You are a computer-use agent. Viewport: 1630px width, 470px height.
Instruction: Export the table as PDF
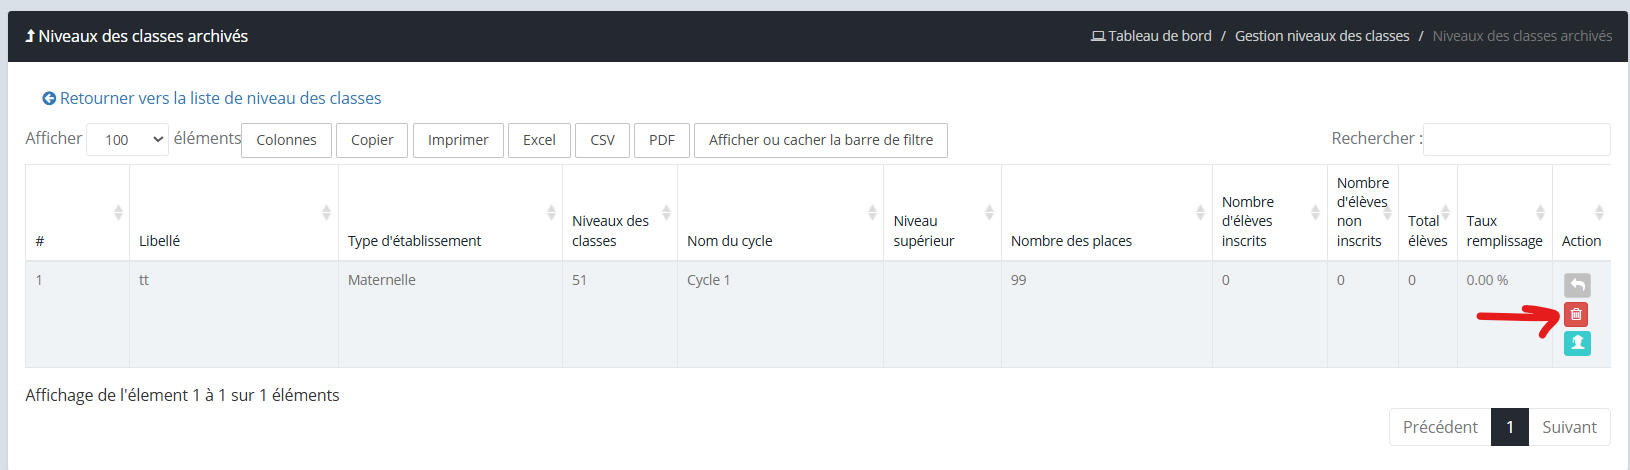click(661, 140)
